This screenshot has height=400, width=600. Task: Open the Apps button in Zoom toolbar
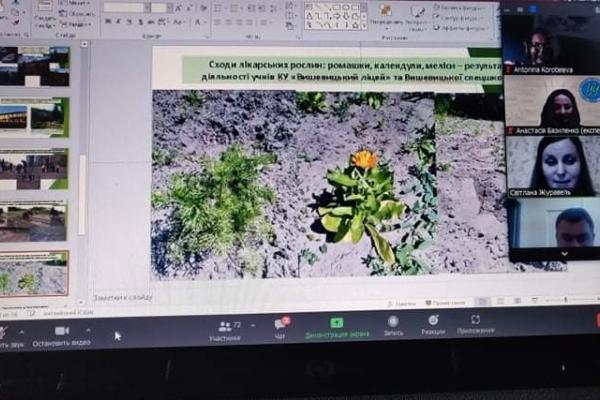click(475, 323)
